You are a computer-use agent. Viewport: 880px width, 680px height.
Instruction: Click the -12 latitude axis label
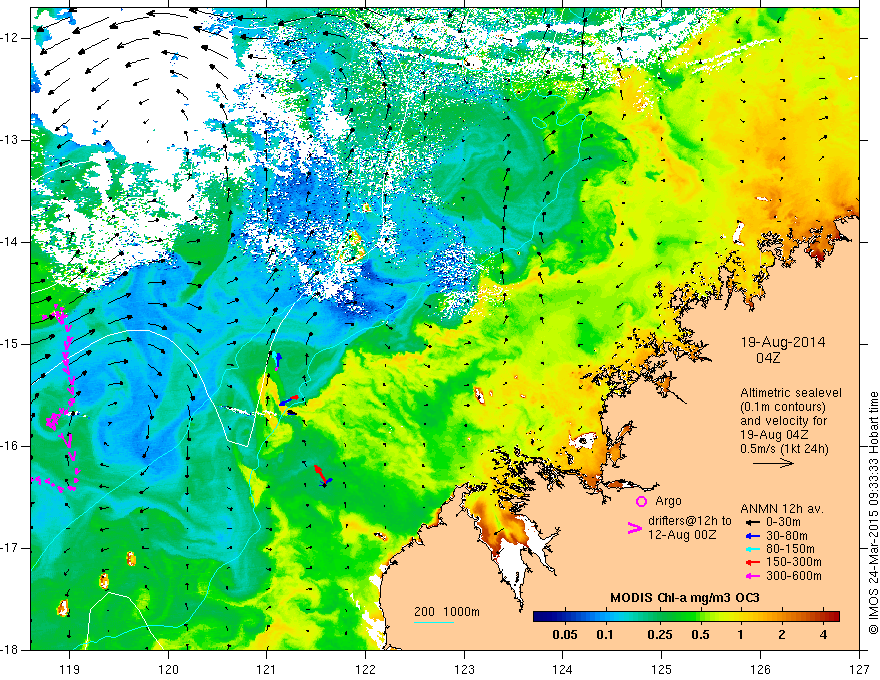[11, 38]
